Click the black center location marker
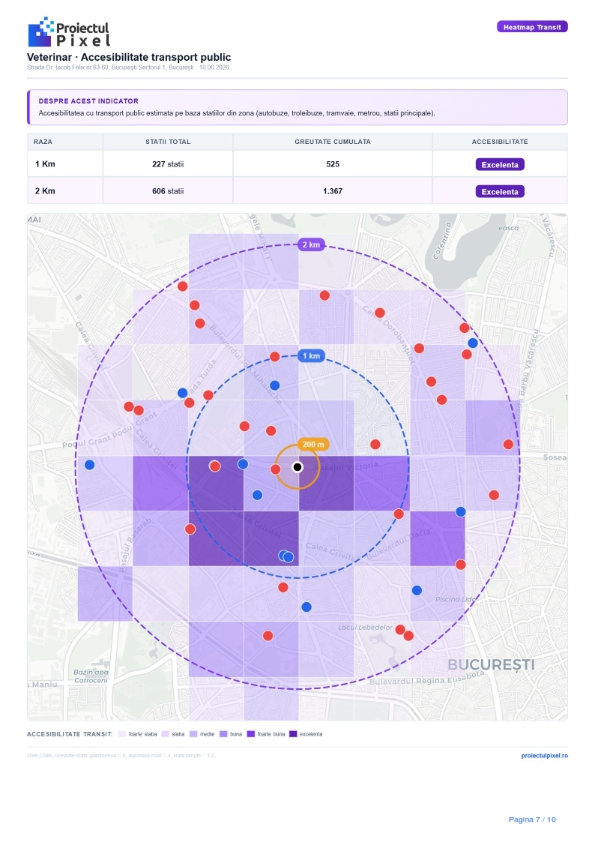 coord(298,467)
